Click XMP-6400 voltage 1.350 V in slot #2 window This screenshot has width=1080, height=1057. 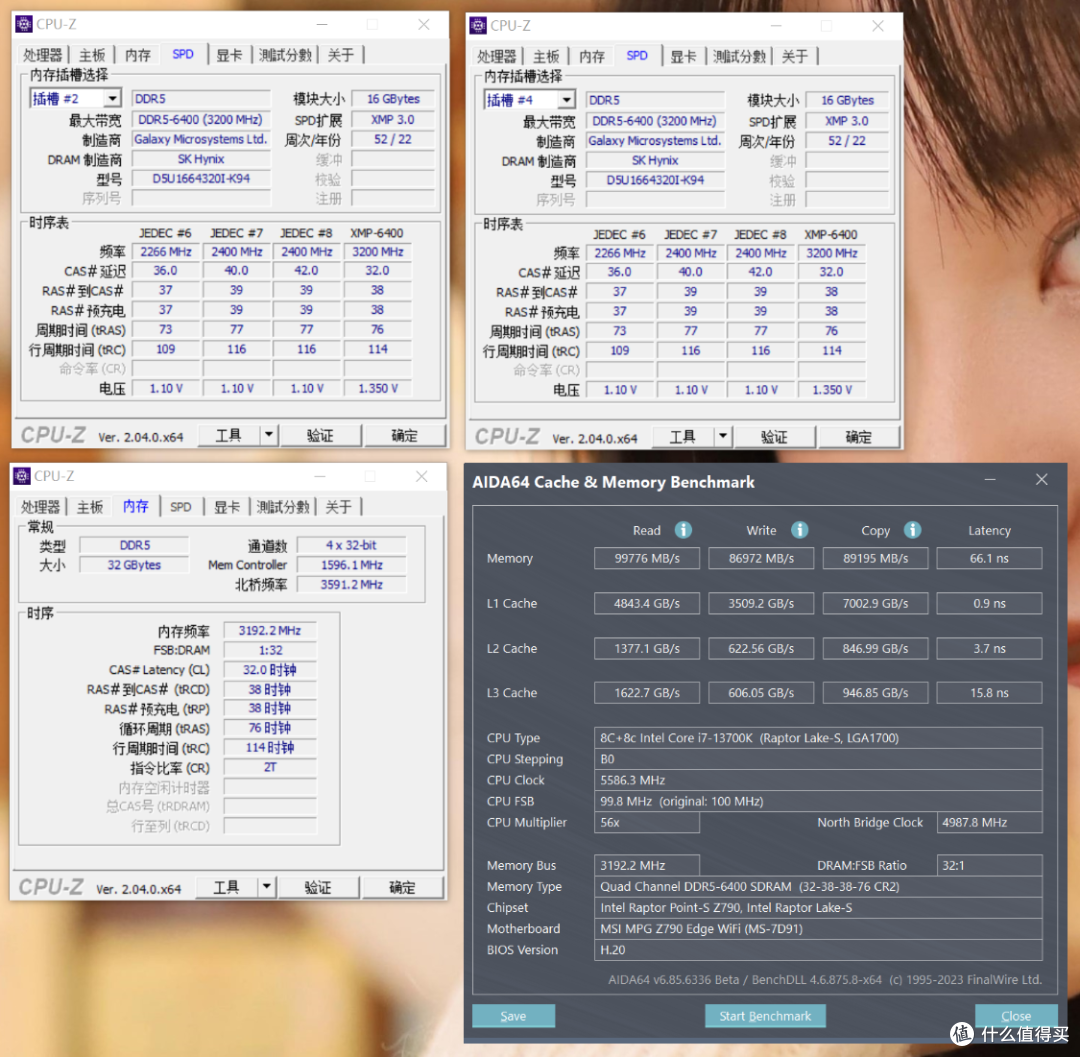pyautogui.click(x=377, y=388)
